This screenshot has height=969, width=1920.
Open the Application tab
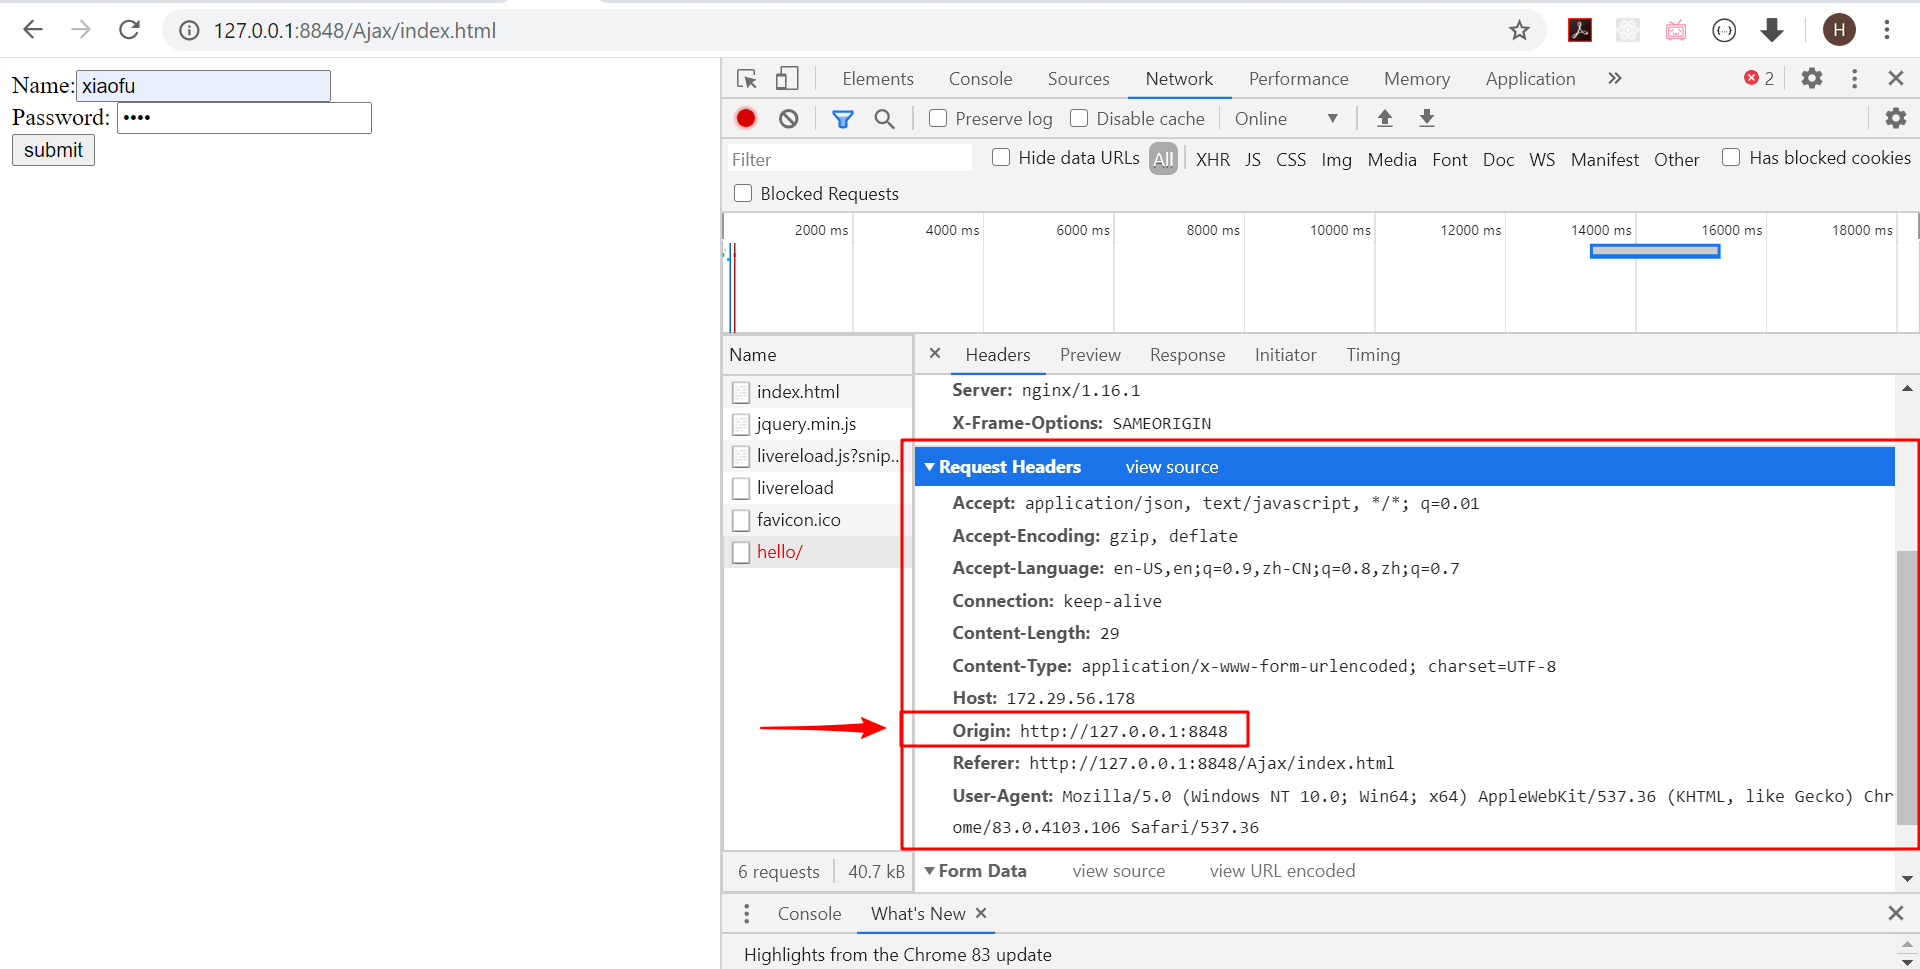point(1530,79)
